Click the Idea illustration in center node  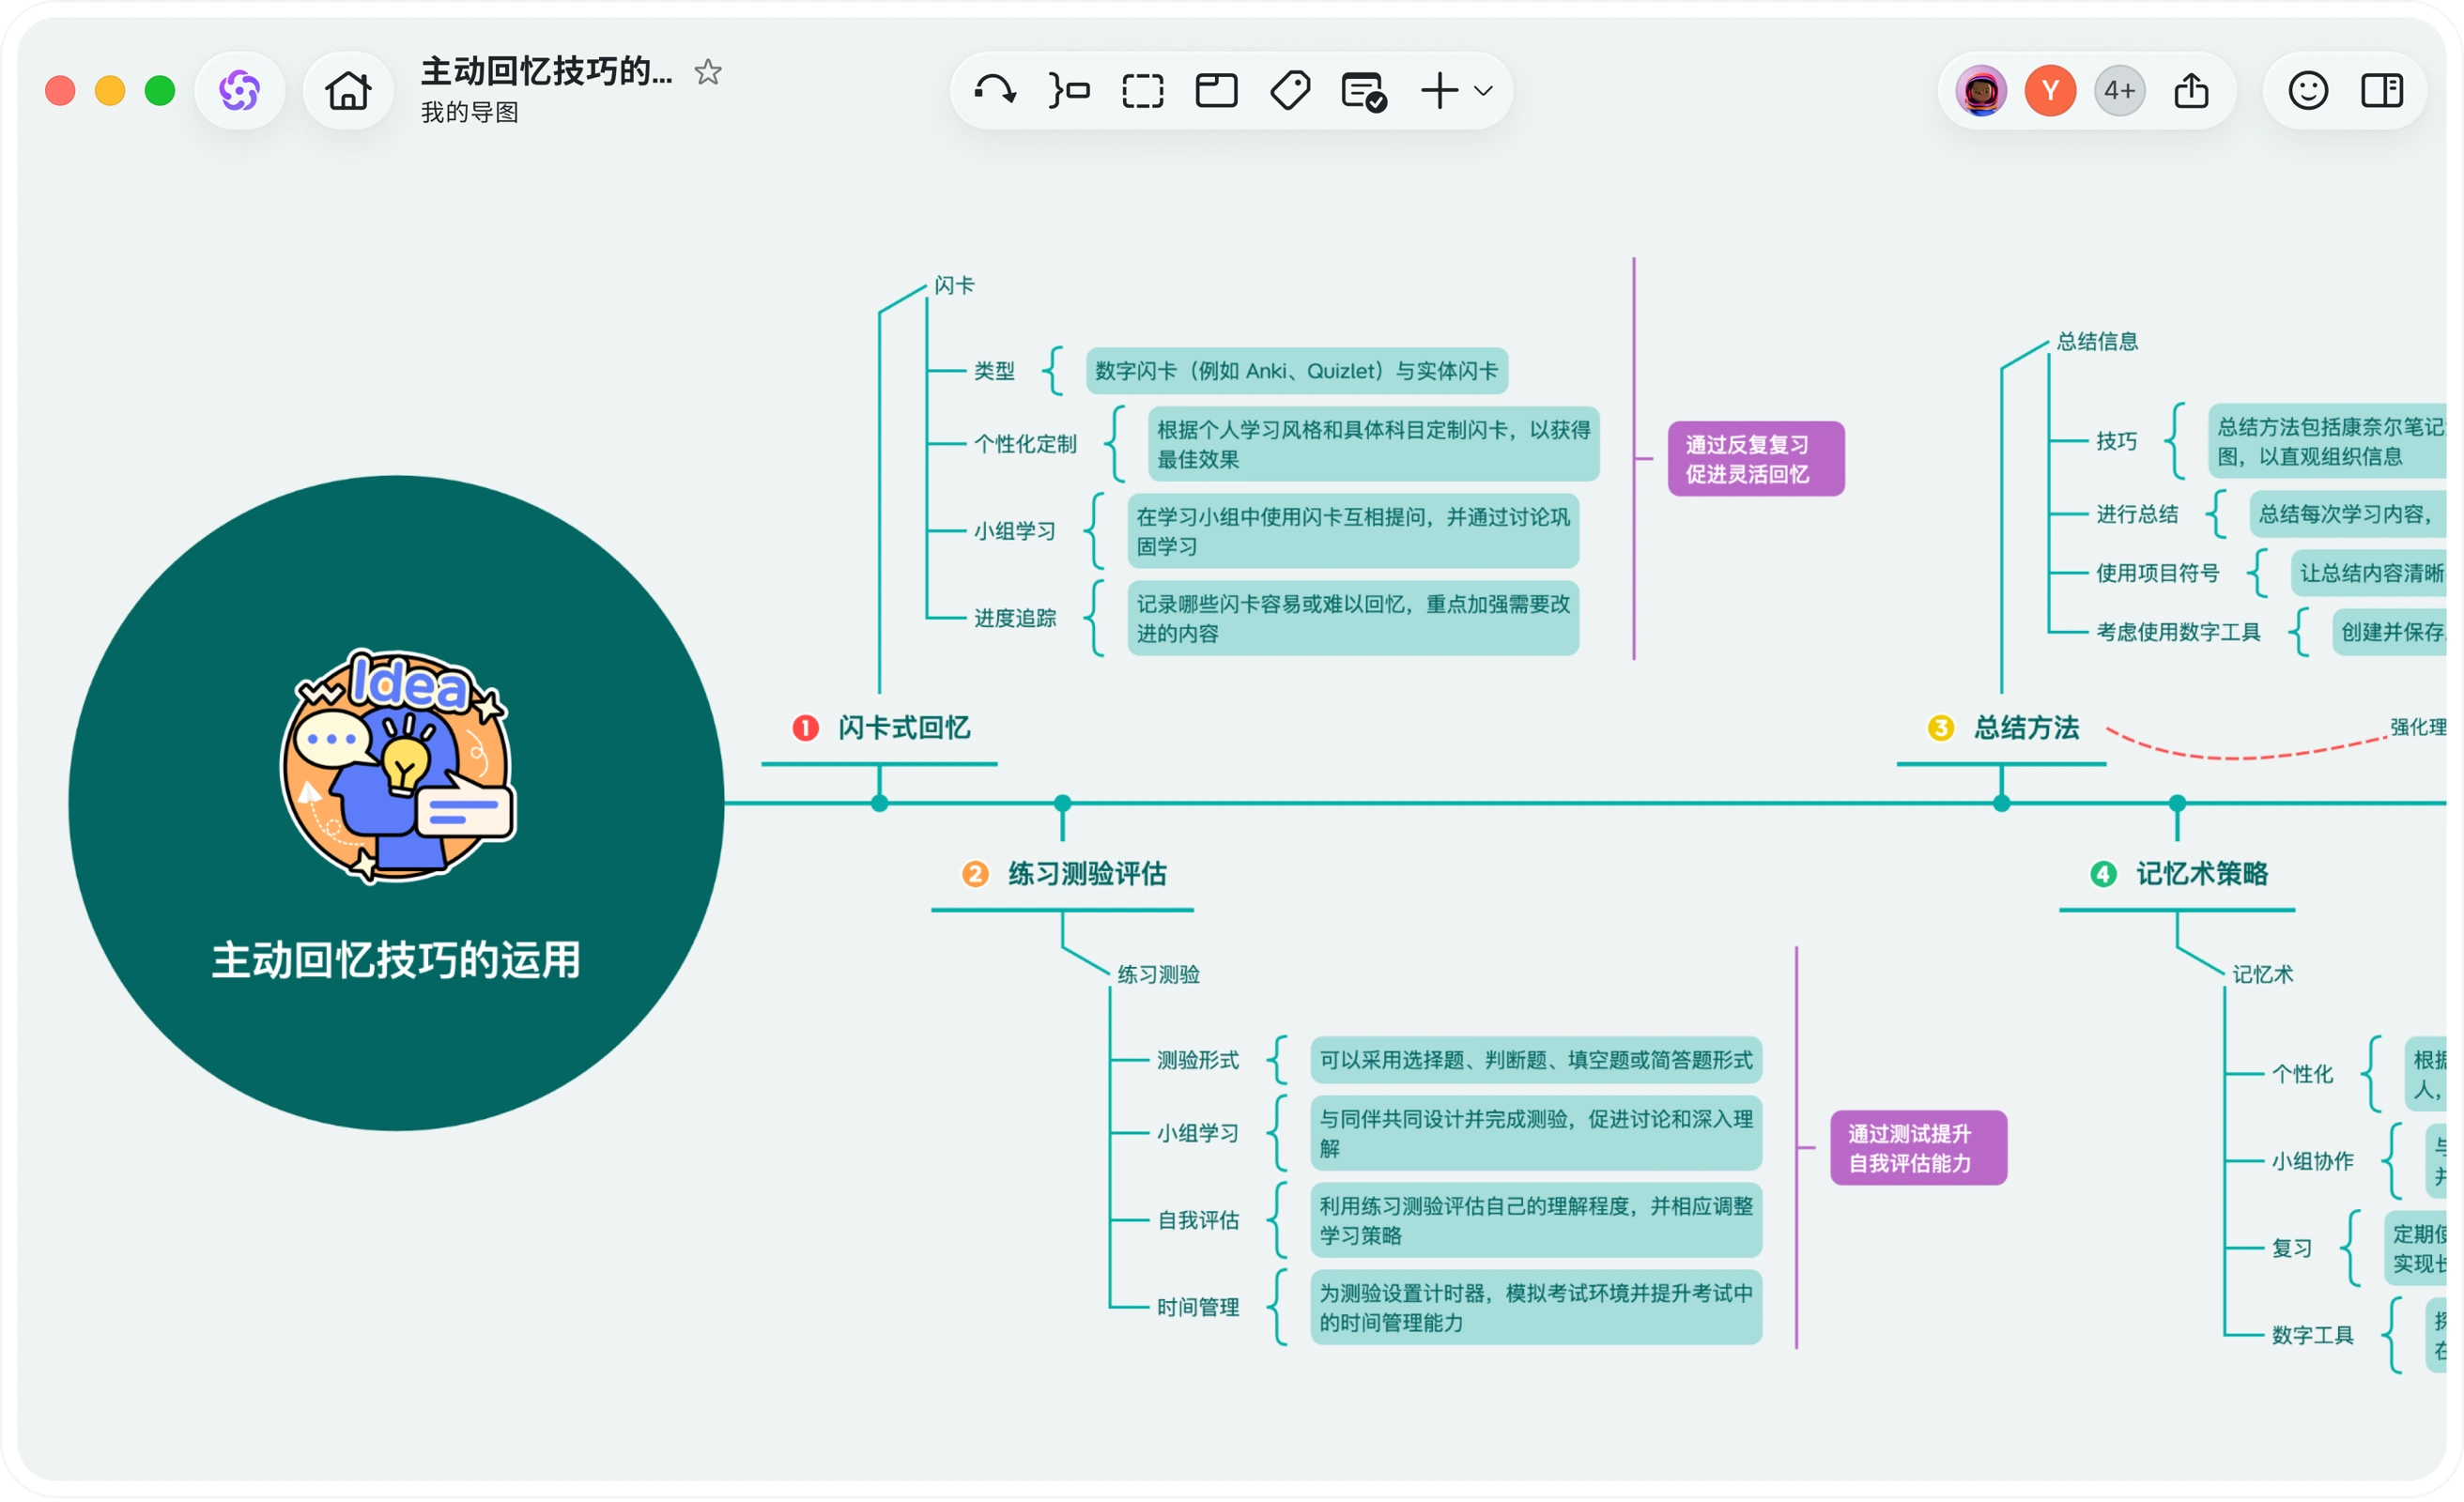click(398, 767)
